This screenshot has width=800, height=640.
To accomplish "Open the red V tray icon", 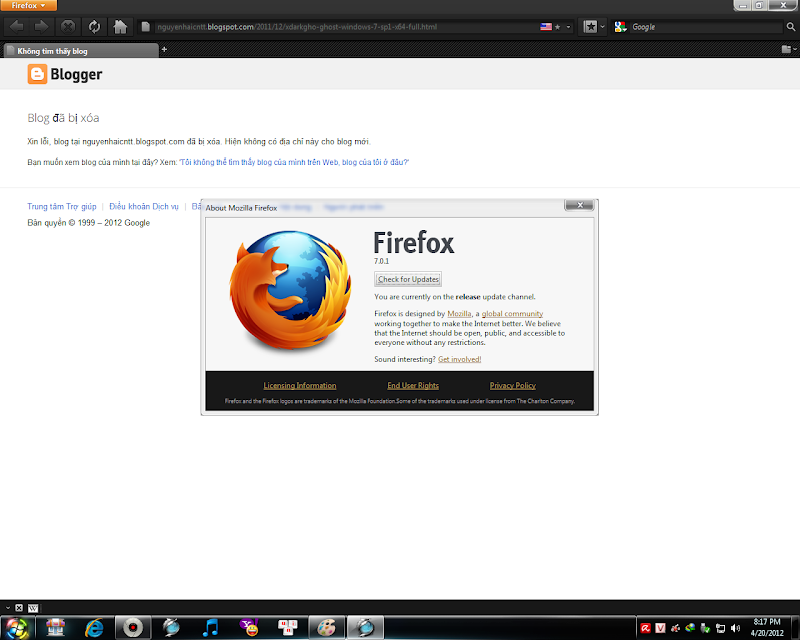I will point(660,628).
